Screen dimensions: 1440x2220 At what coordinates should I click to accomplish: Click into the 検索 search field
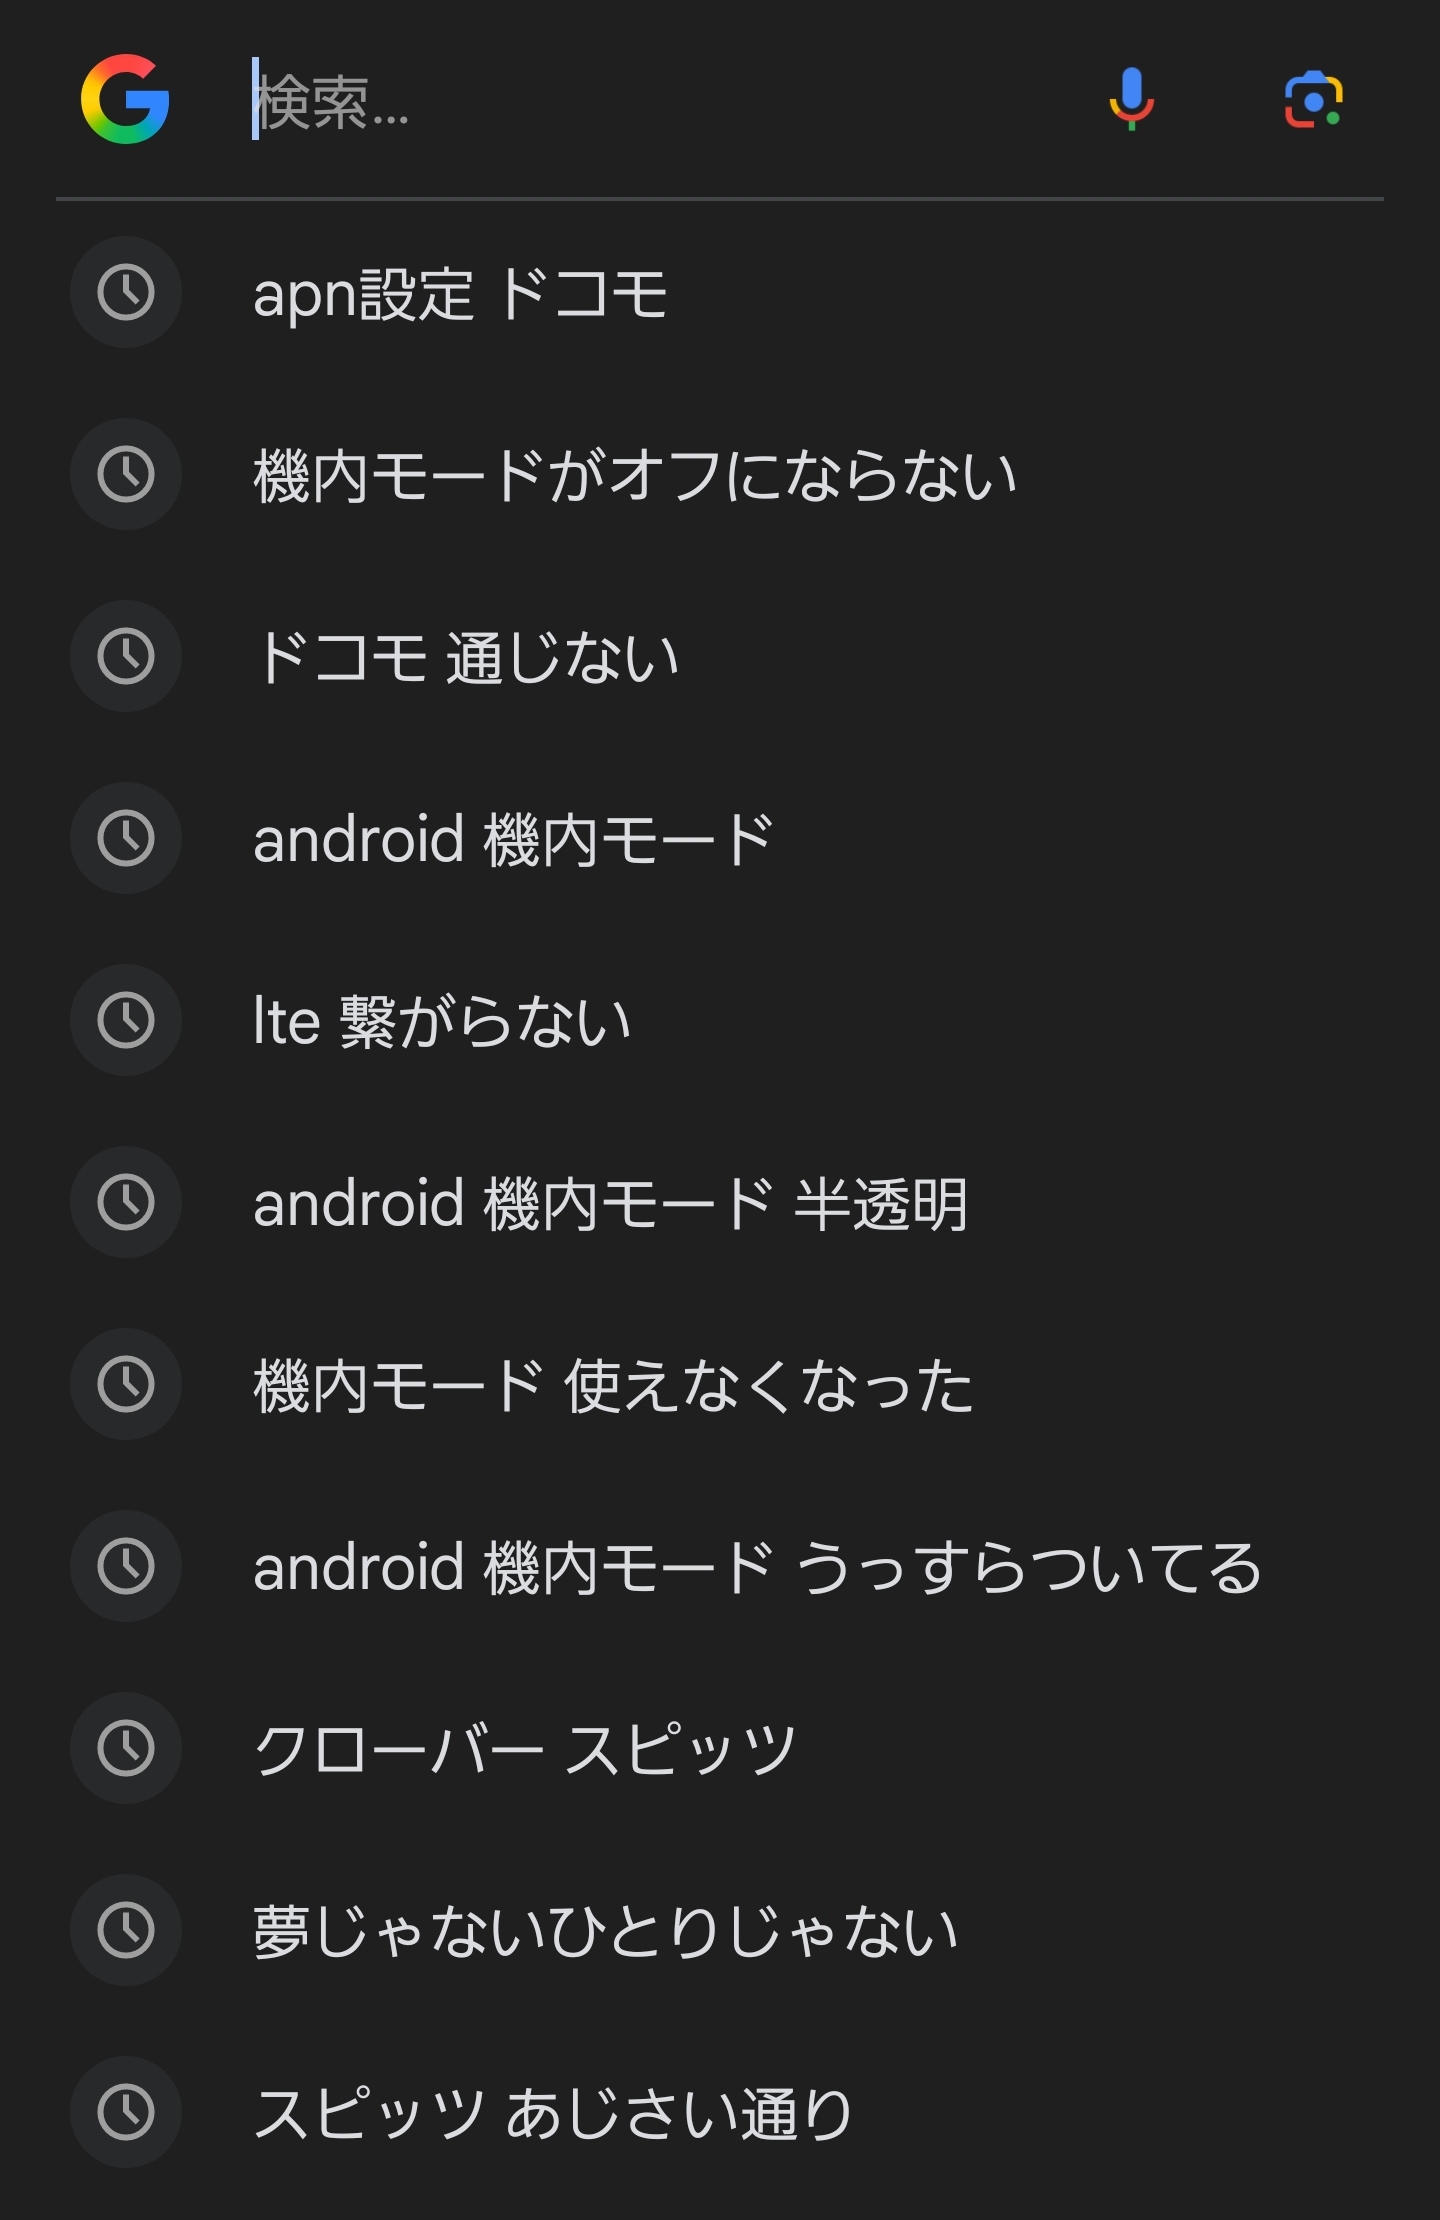(x=650, y=101)
